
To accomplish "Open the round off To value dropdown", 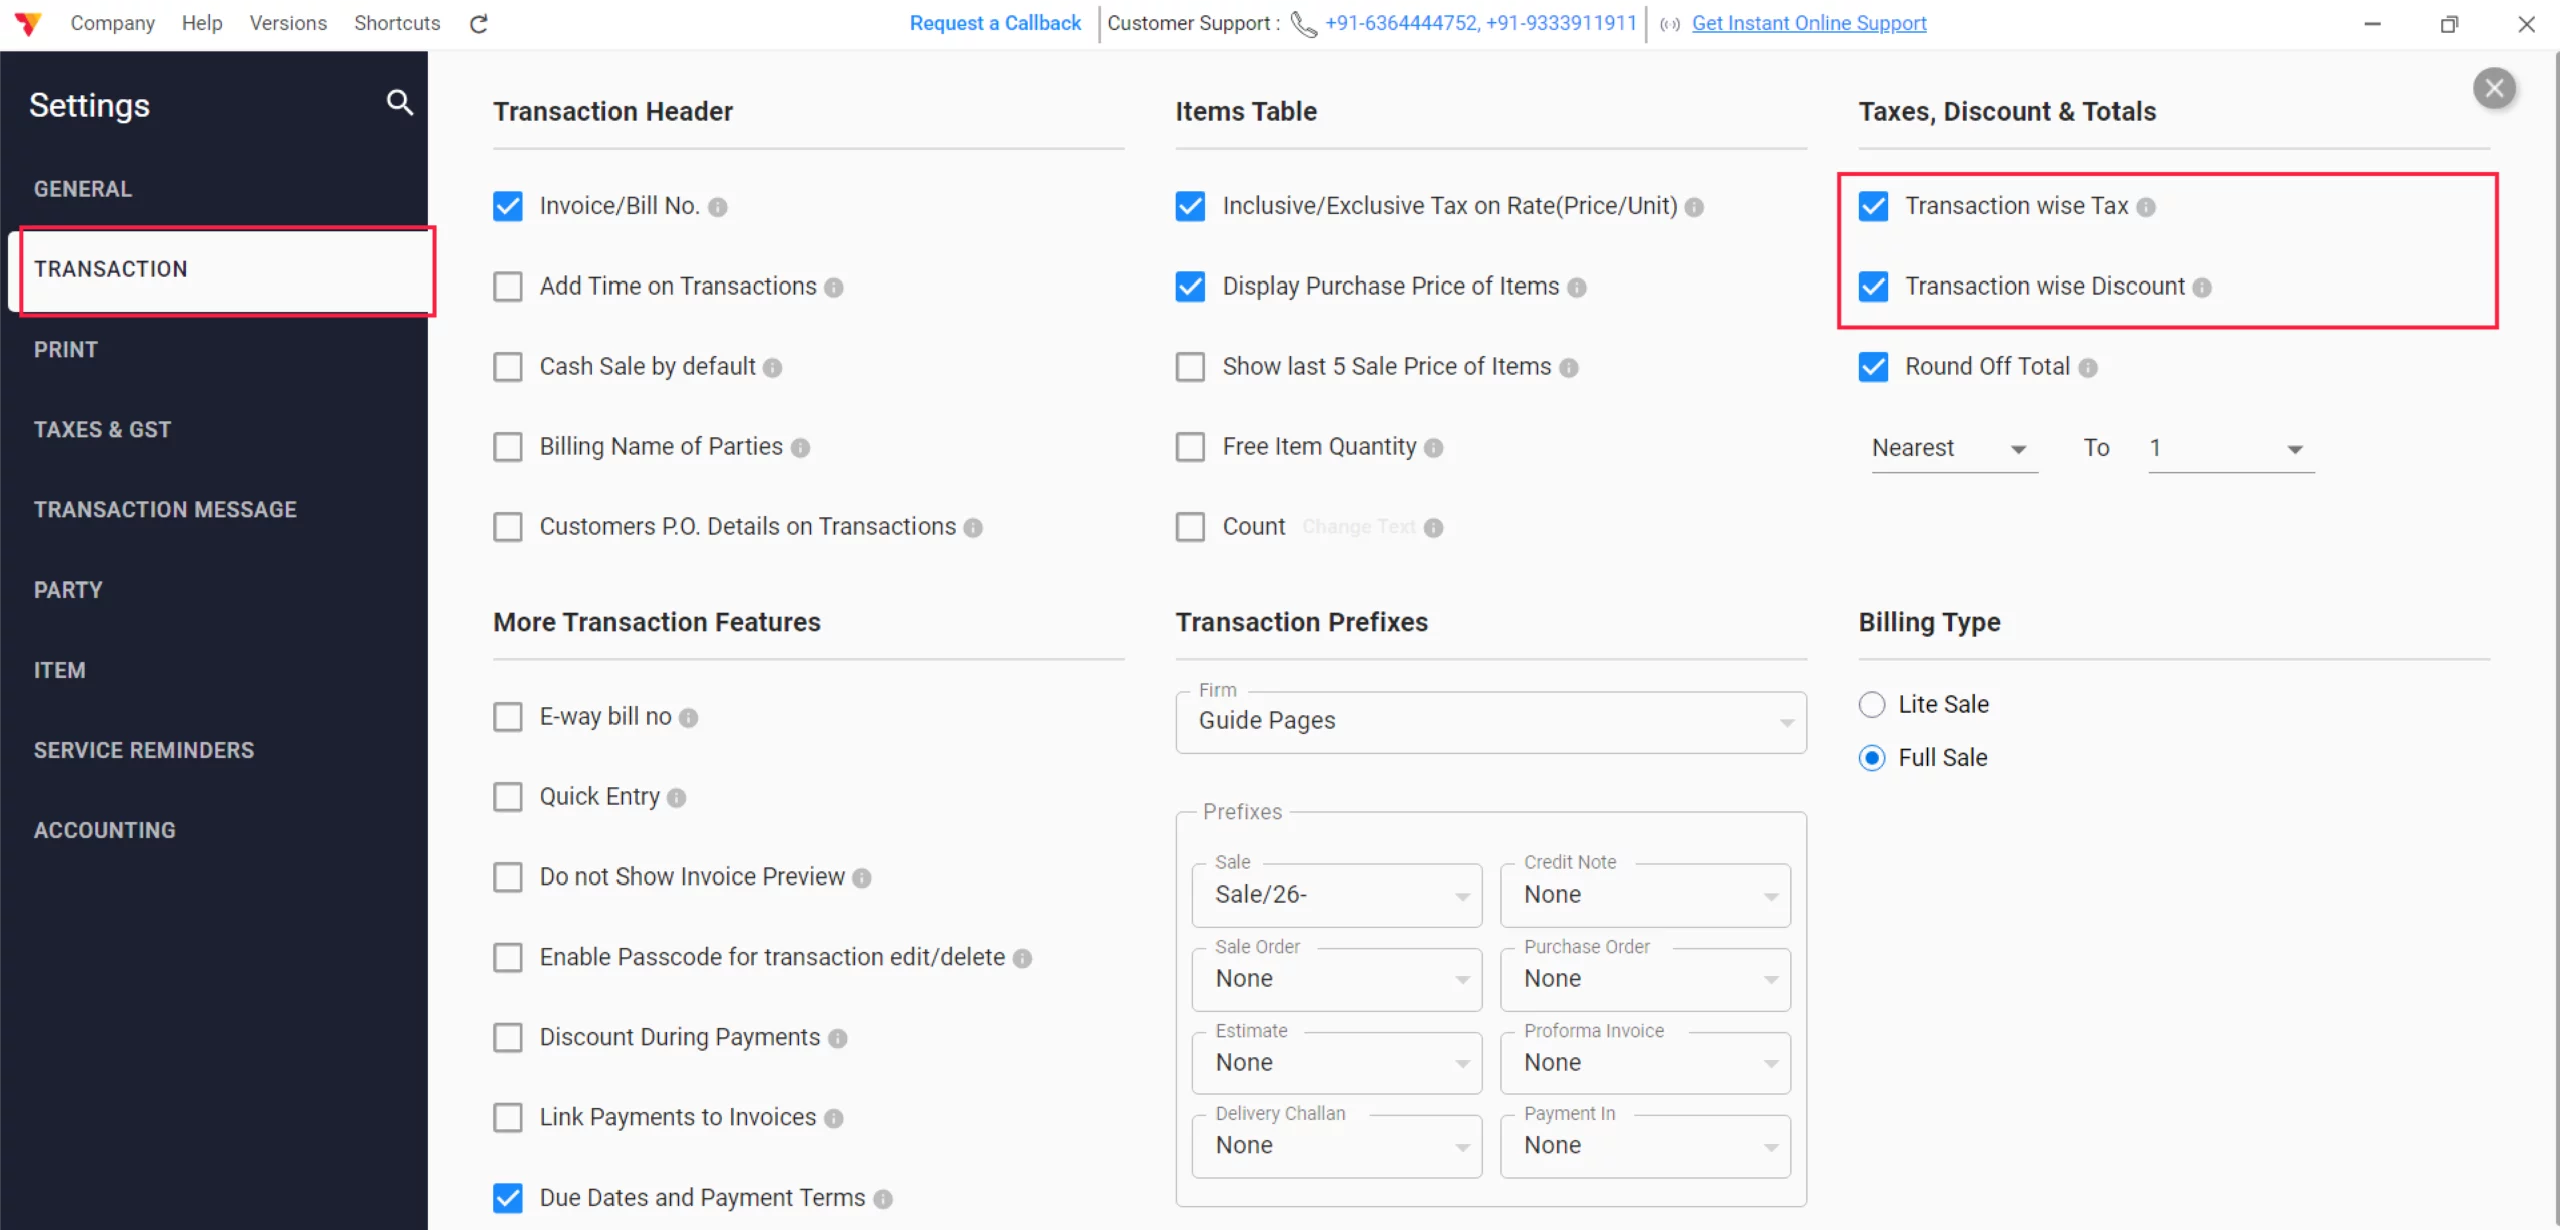I will pyautogui.click(x=2231, y=448).
